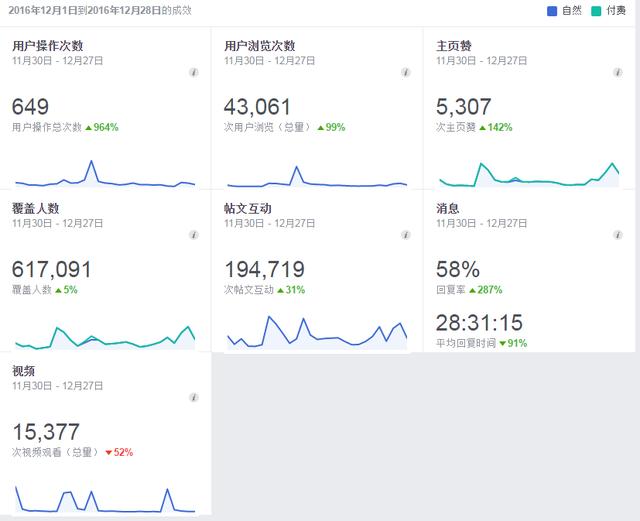Click info icon on 覆盖人数 card
Viewport: 640px width, 521px height.
click(x=193, y=235)
